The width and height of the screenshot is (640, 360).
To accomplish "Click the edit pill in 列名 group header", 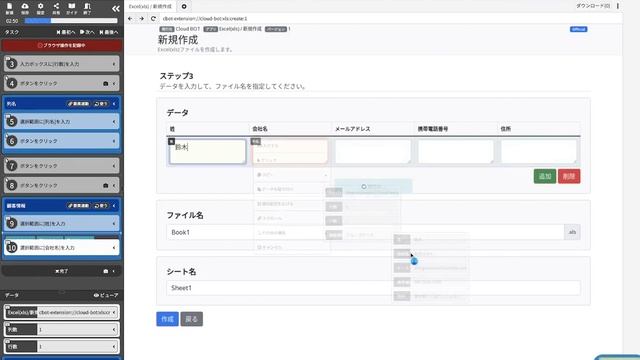I will click(78, 104).
